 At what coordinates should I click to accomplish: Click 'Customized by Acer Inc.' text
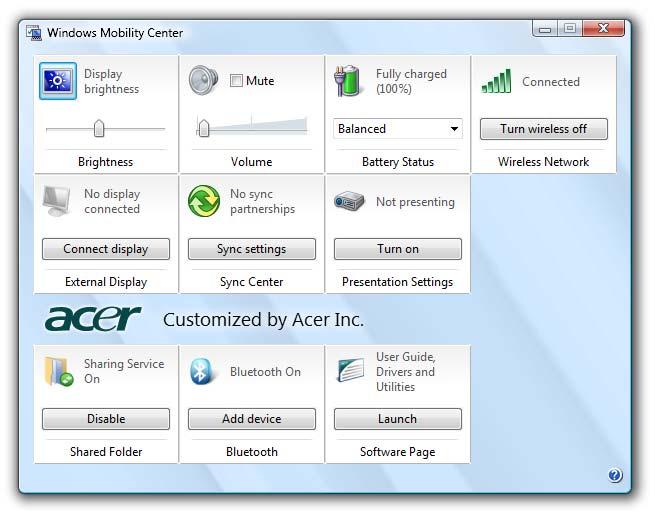pyautogui.click(x=263, y=320)
